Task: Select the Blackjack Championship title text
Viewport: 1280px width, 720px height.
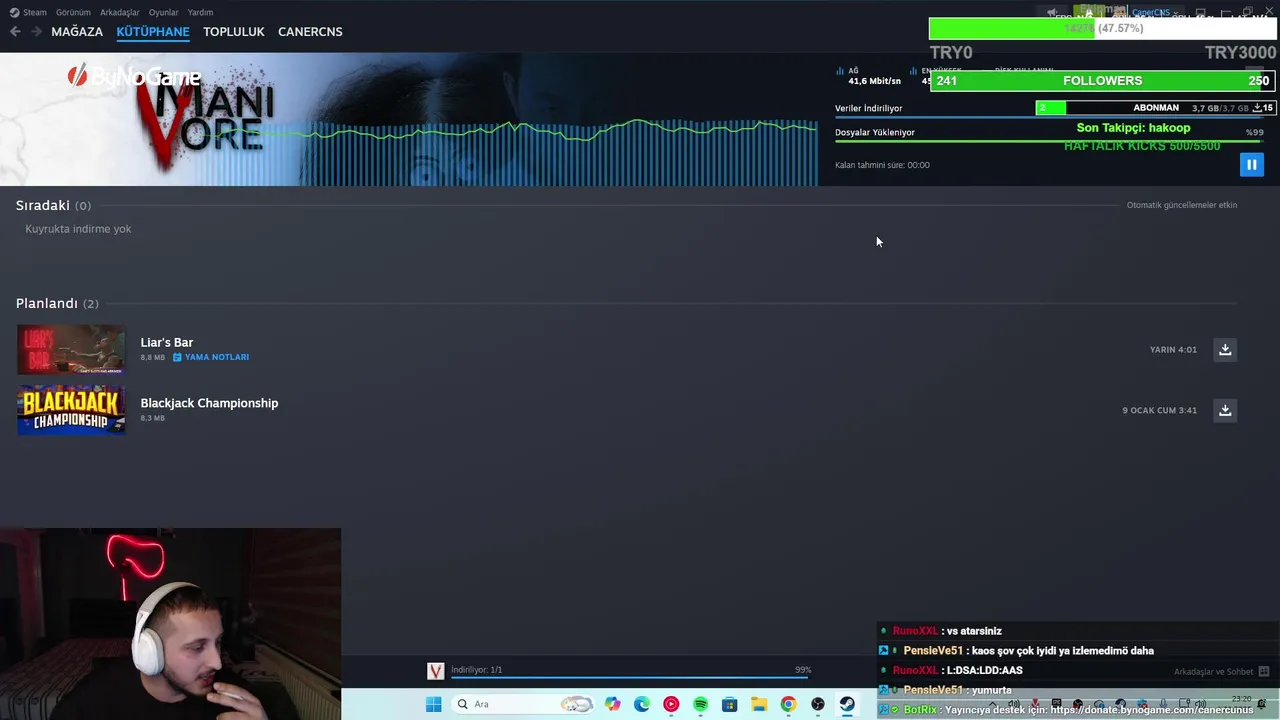Action: tap(209, 403)
